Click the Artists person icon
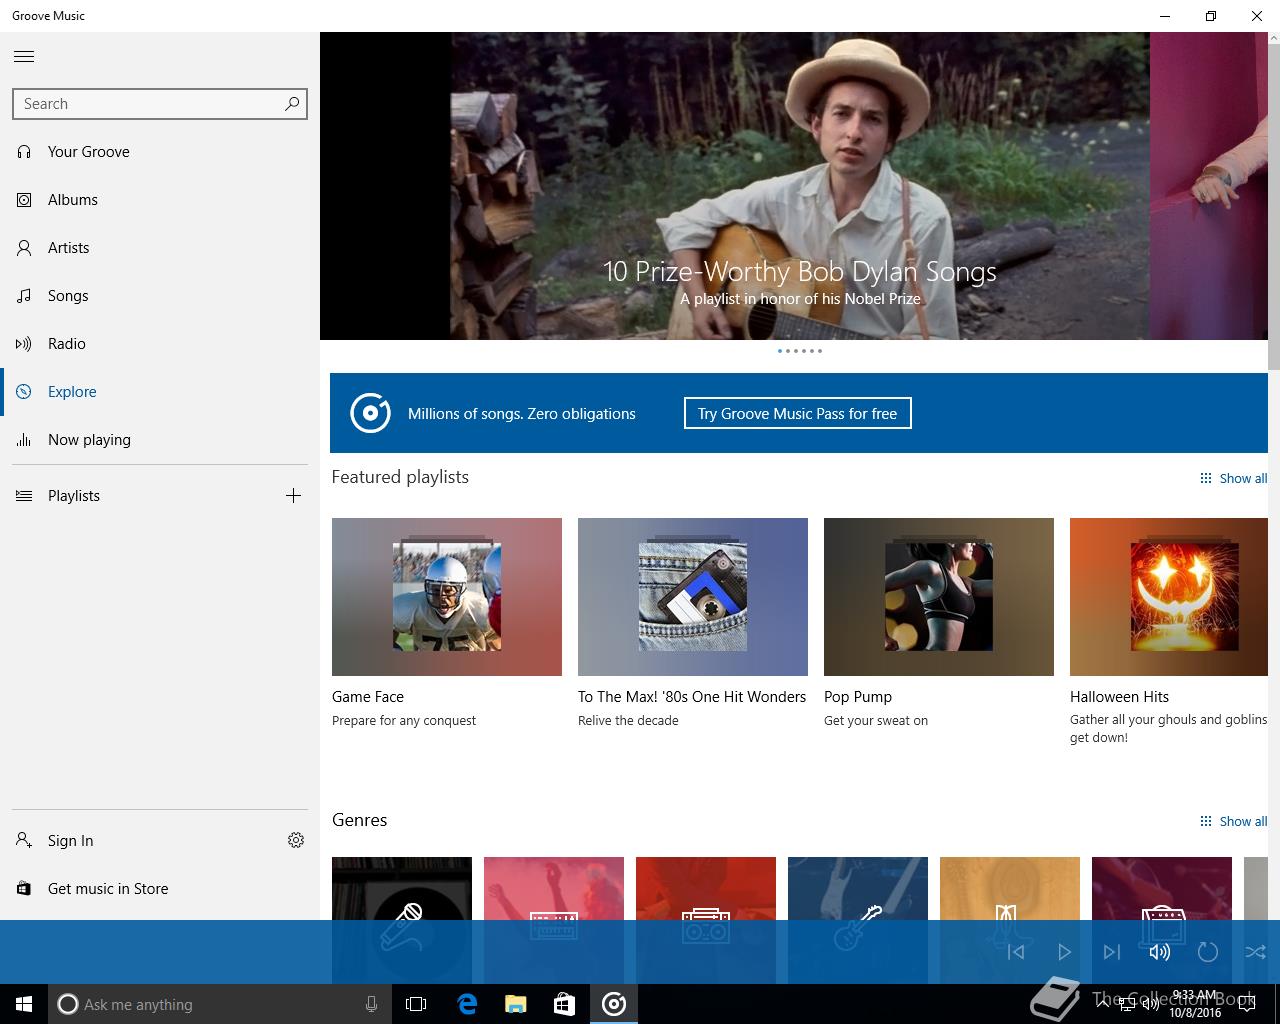This screenshot has height=1024, width=1280. [24, 248]
